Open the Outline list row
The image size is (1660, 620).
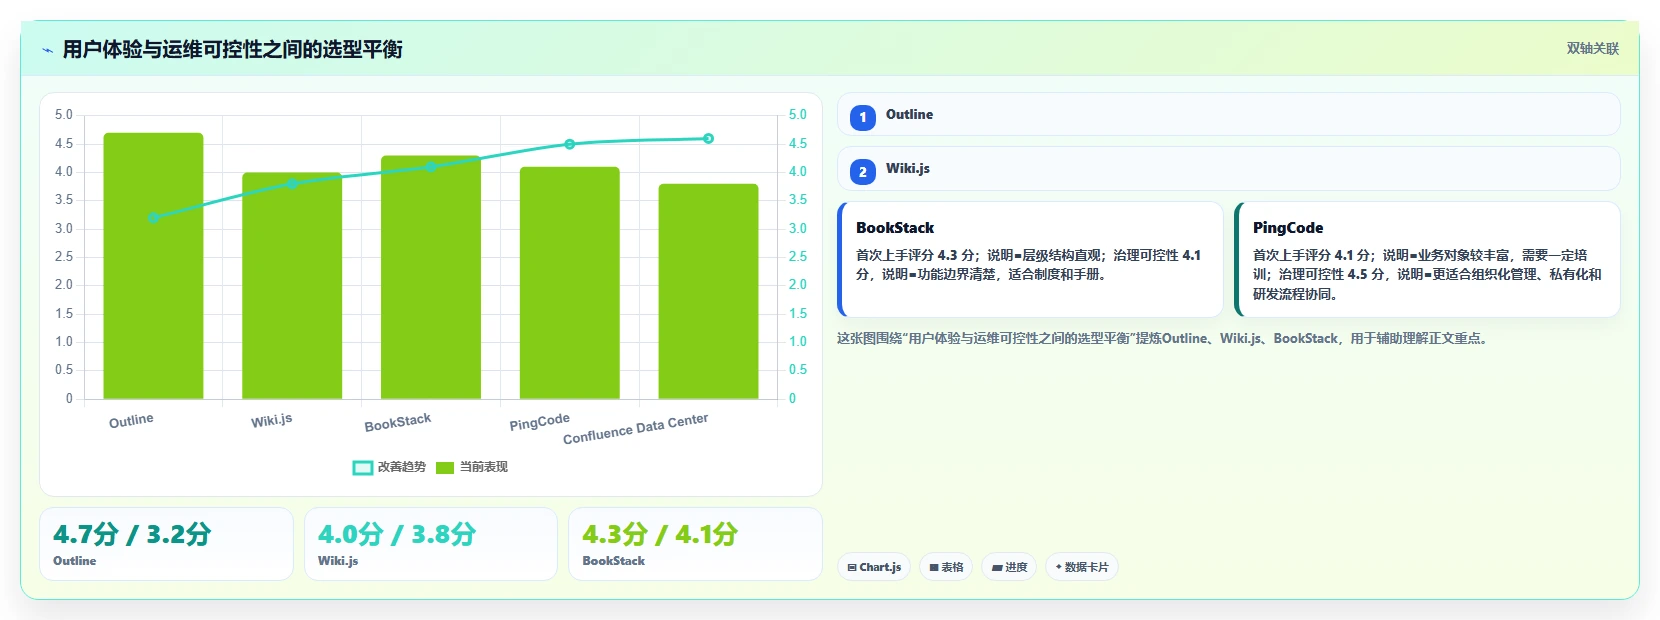[1228, 114]
